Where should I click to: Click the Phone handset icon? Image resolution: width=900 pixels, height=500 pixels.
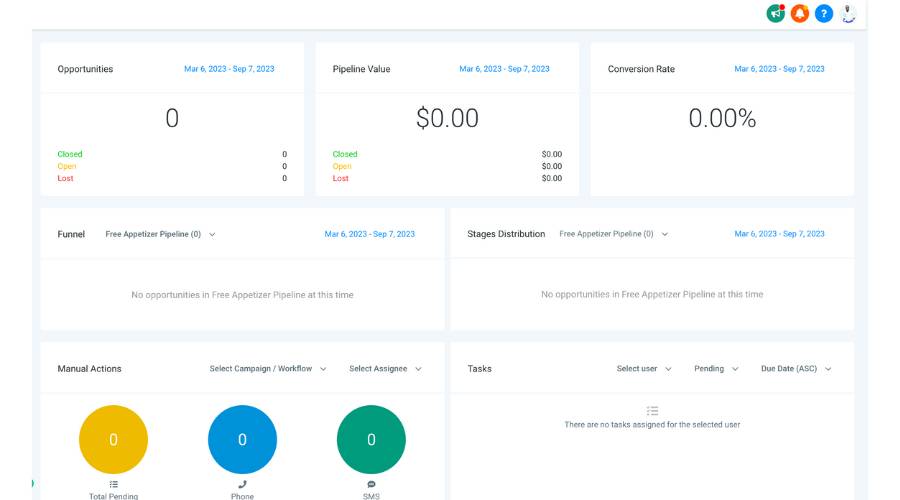point(242,484)
